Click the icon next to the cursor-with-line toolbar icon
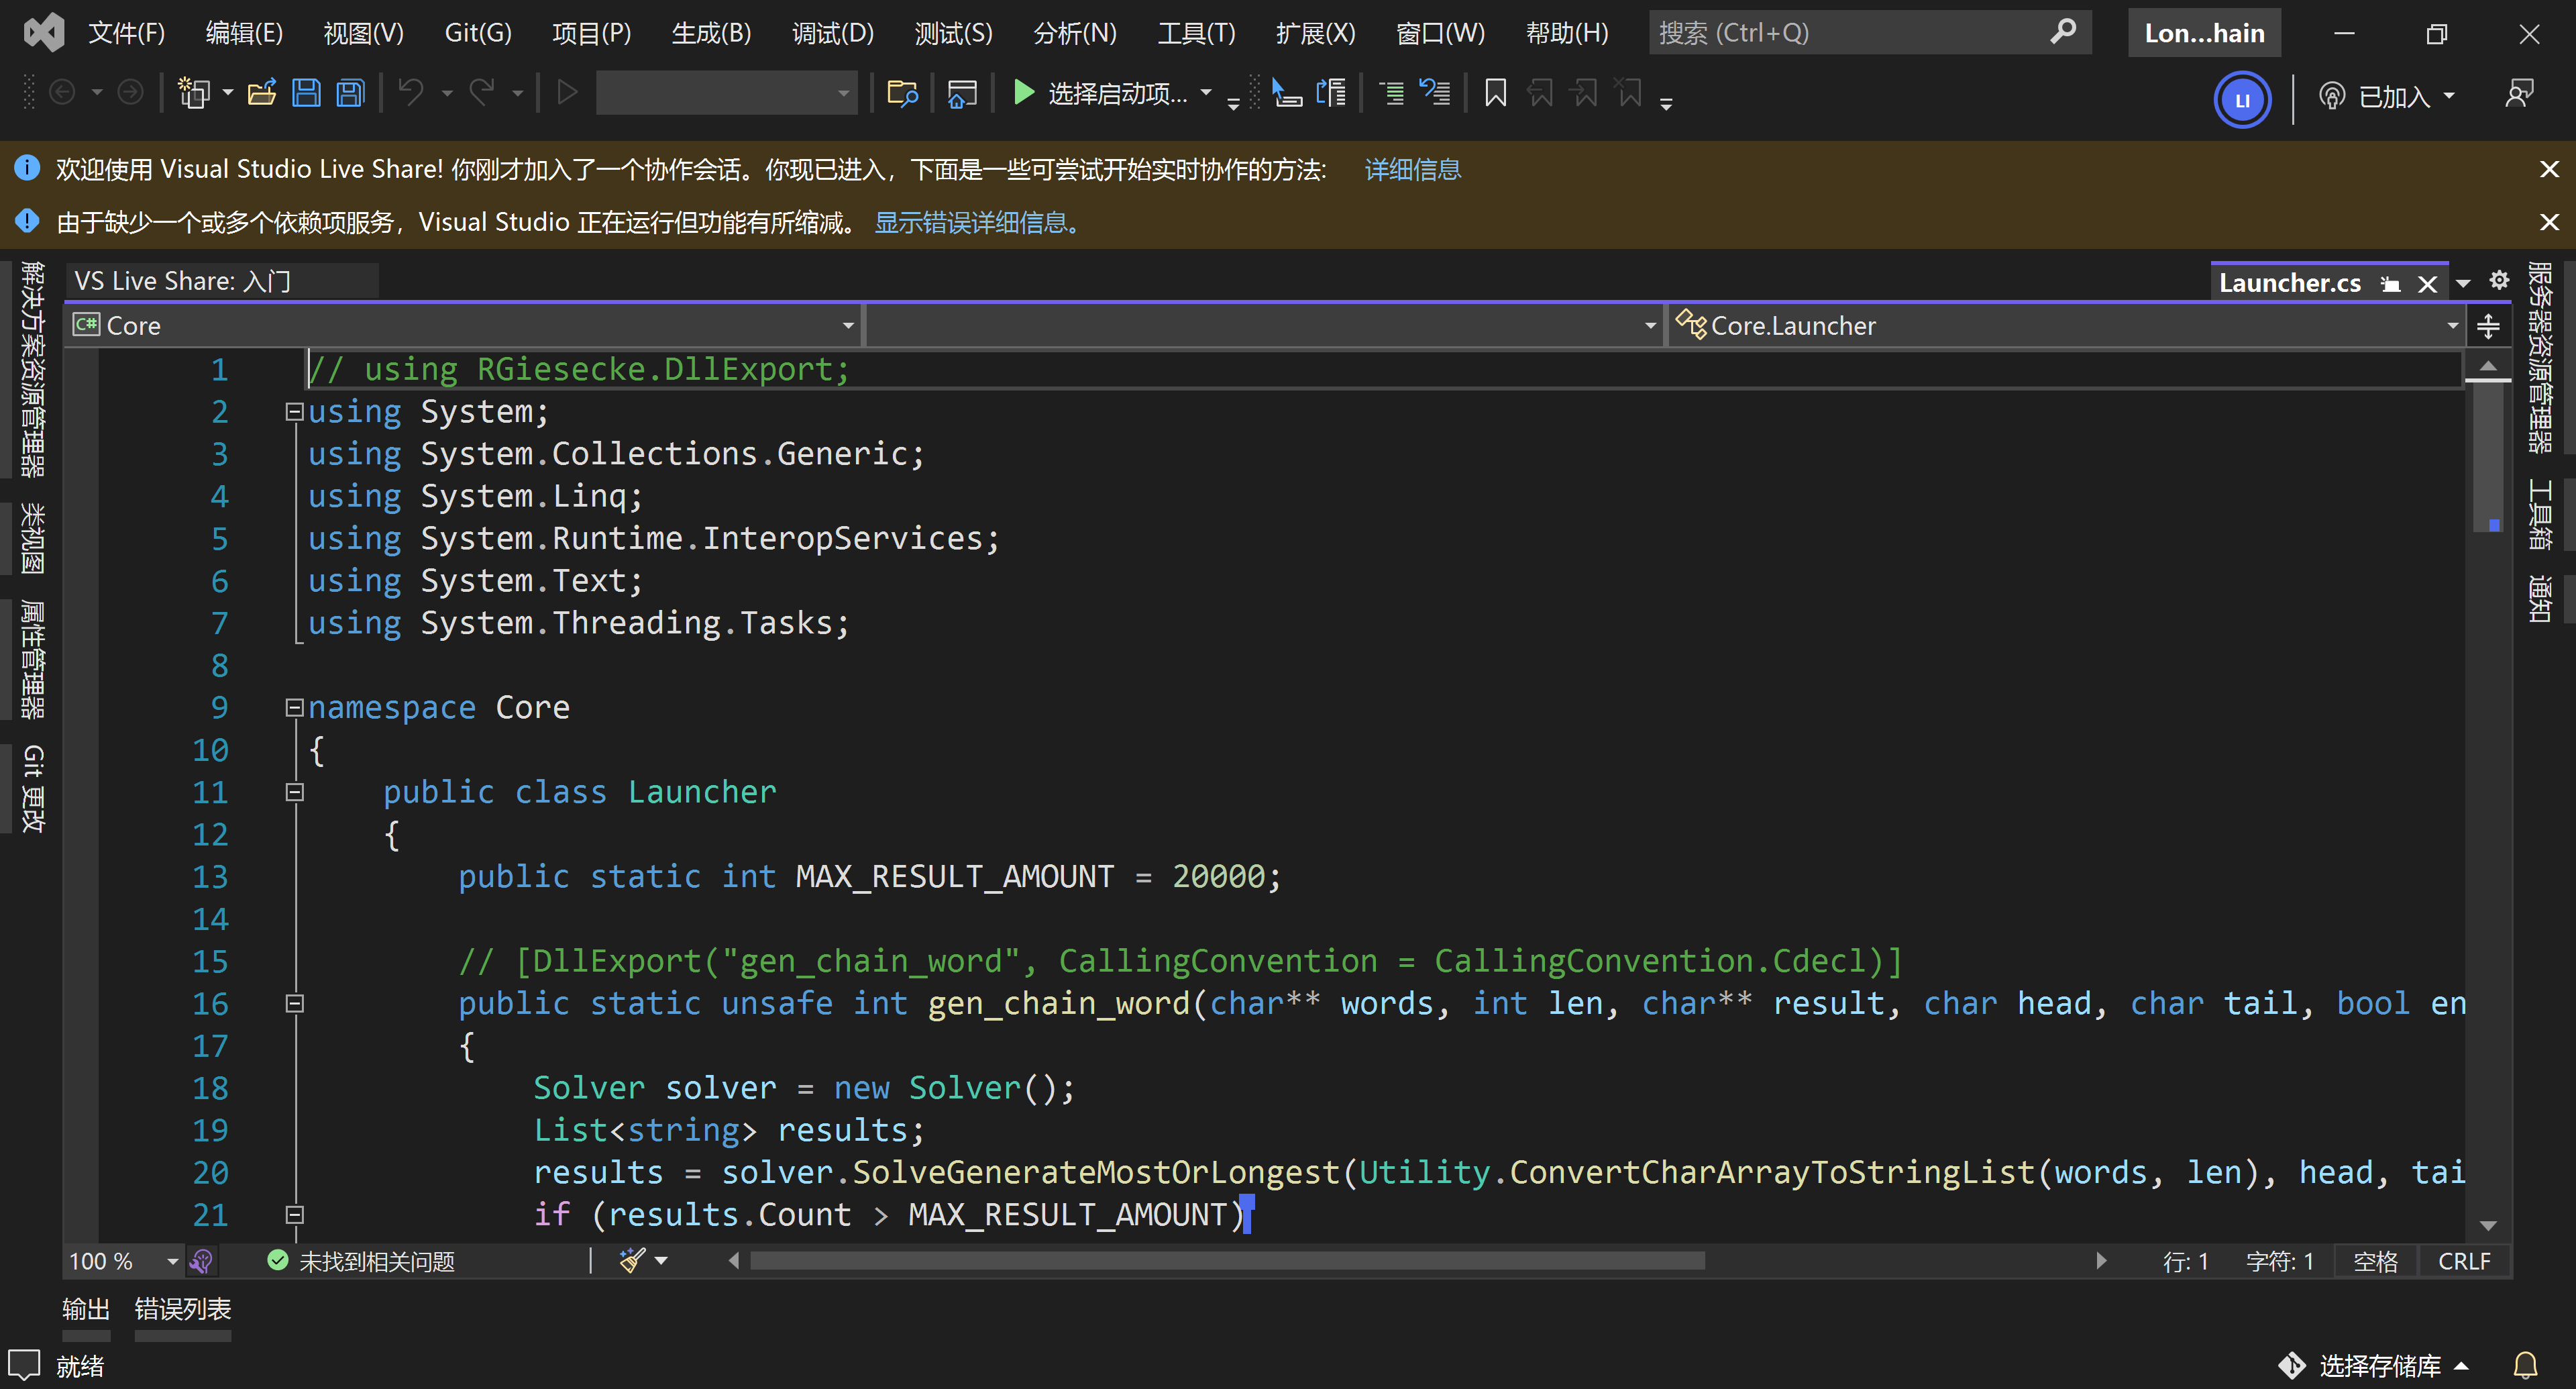The height and width of the screenshot is (1389, 2576). (x=1331, y=93)
